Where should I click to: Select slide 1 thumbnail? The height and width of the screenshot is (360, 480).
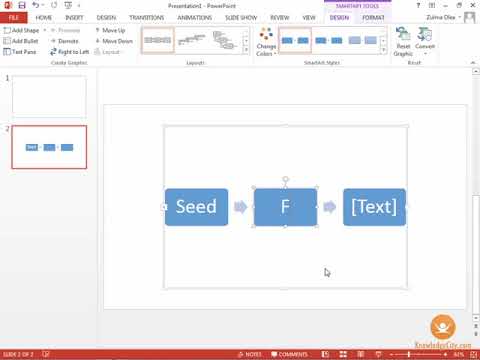click(49, 96)
